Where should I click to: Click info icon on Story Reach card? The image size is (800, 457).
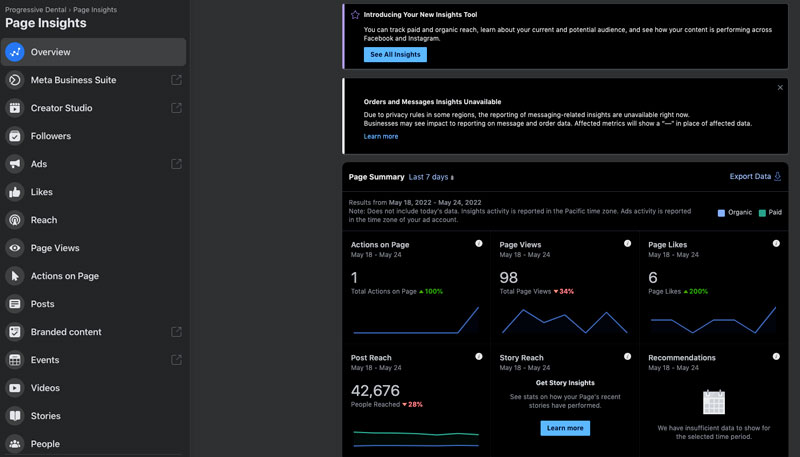pos(628,357)
